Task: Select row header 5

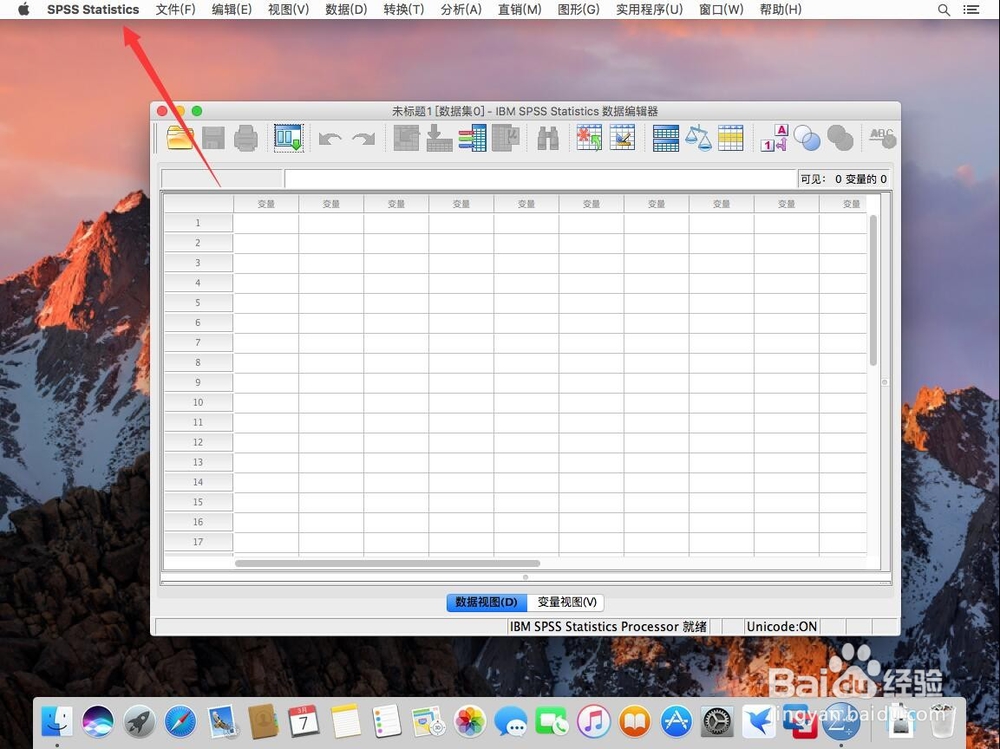Action: click(198, 302)
